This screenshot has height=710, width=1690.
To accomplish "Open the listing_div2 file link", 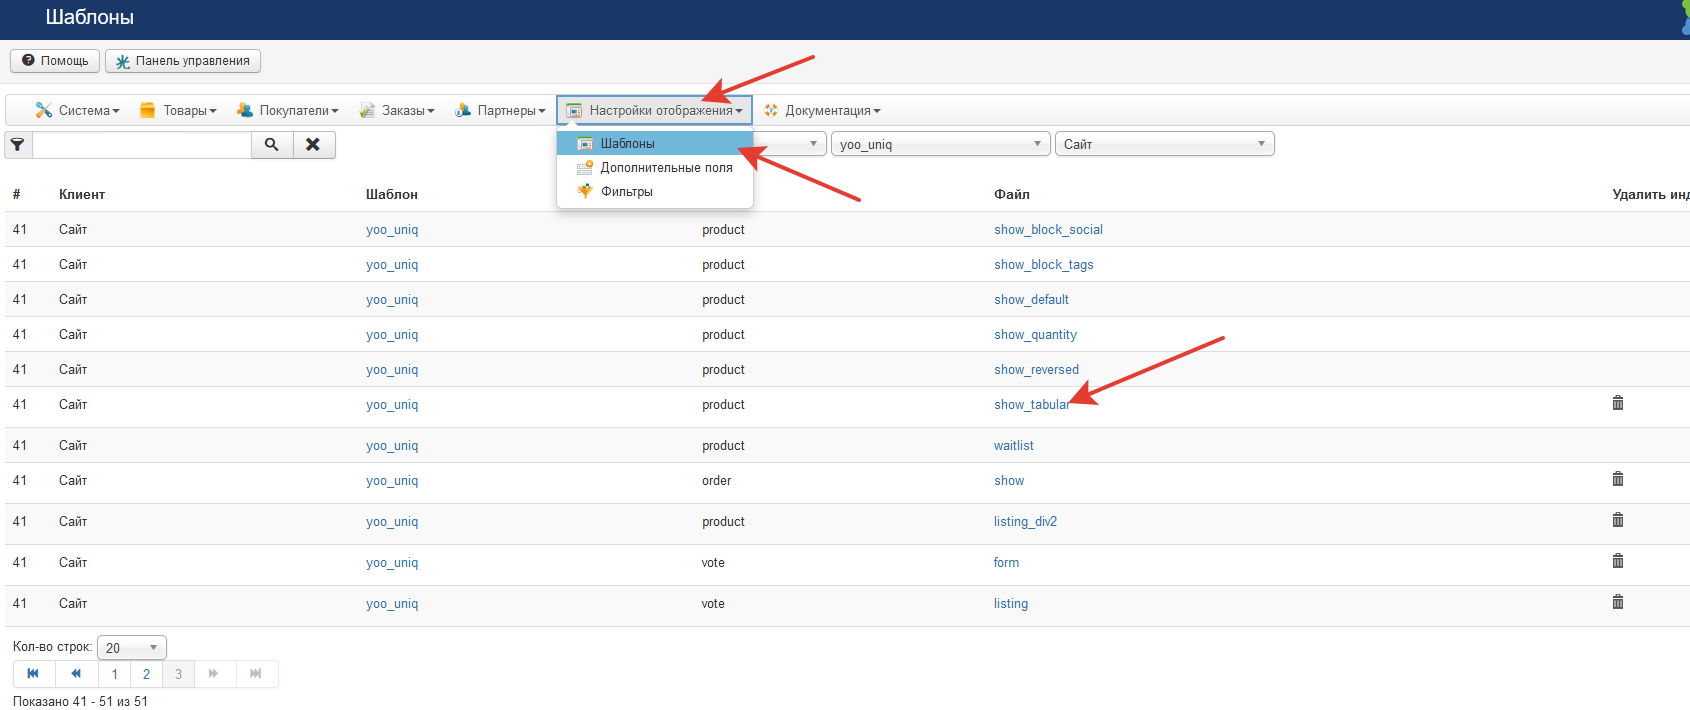I will (1025, 522).
